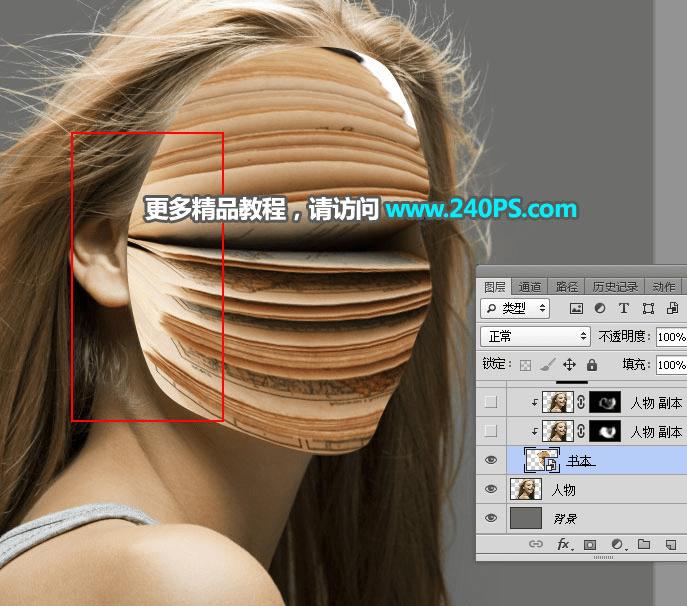The image size is (687, 606).
Task: Open the 正常 blend mode dropdown
Action: pyautogui.click(x=535, y=337)
